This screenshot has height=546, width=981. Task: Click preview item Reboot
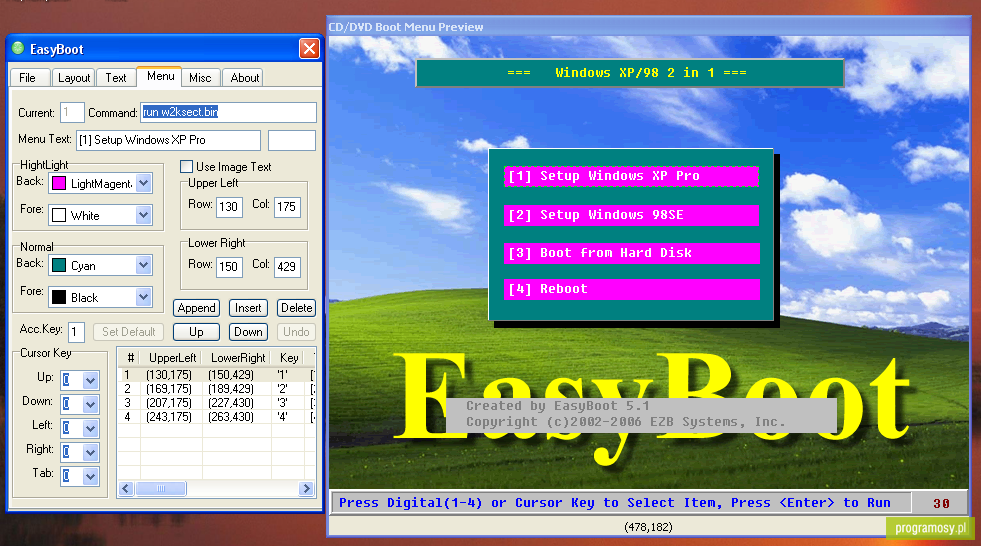631,289
